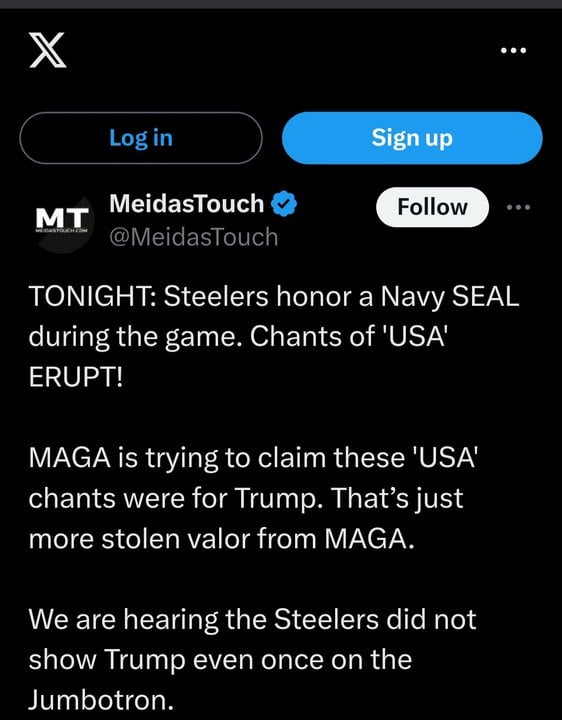The height and width of the screenshot is (720, 562).
Task: Tap the Log in button
Action: coord(141,138)
